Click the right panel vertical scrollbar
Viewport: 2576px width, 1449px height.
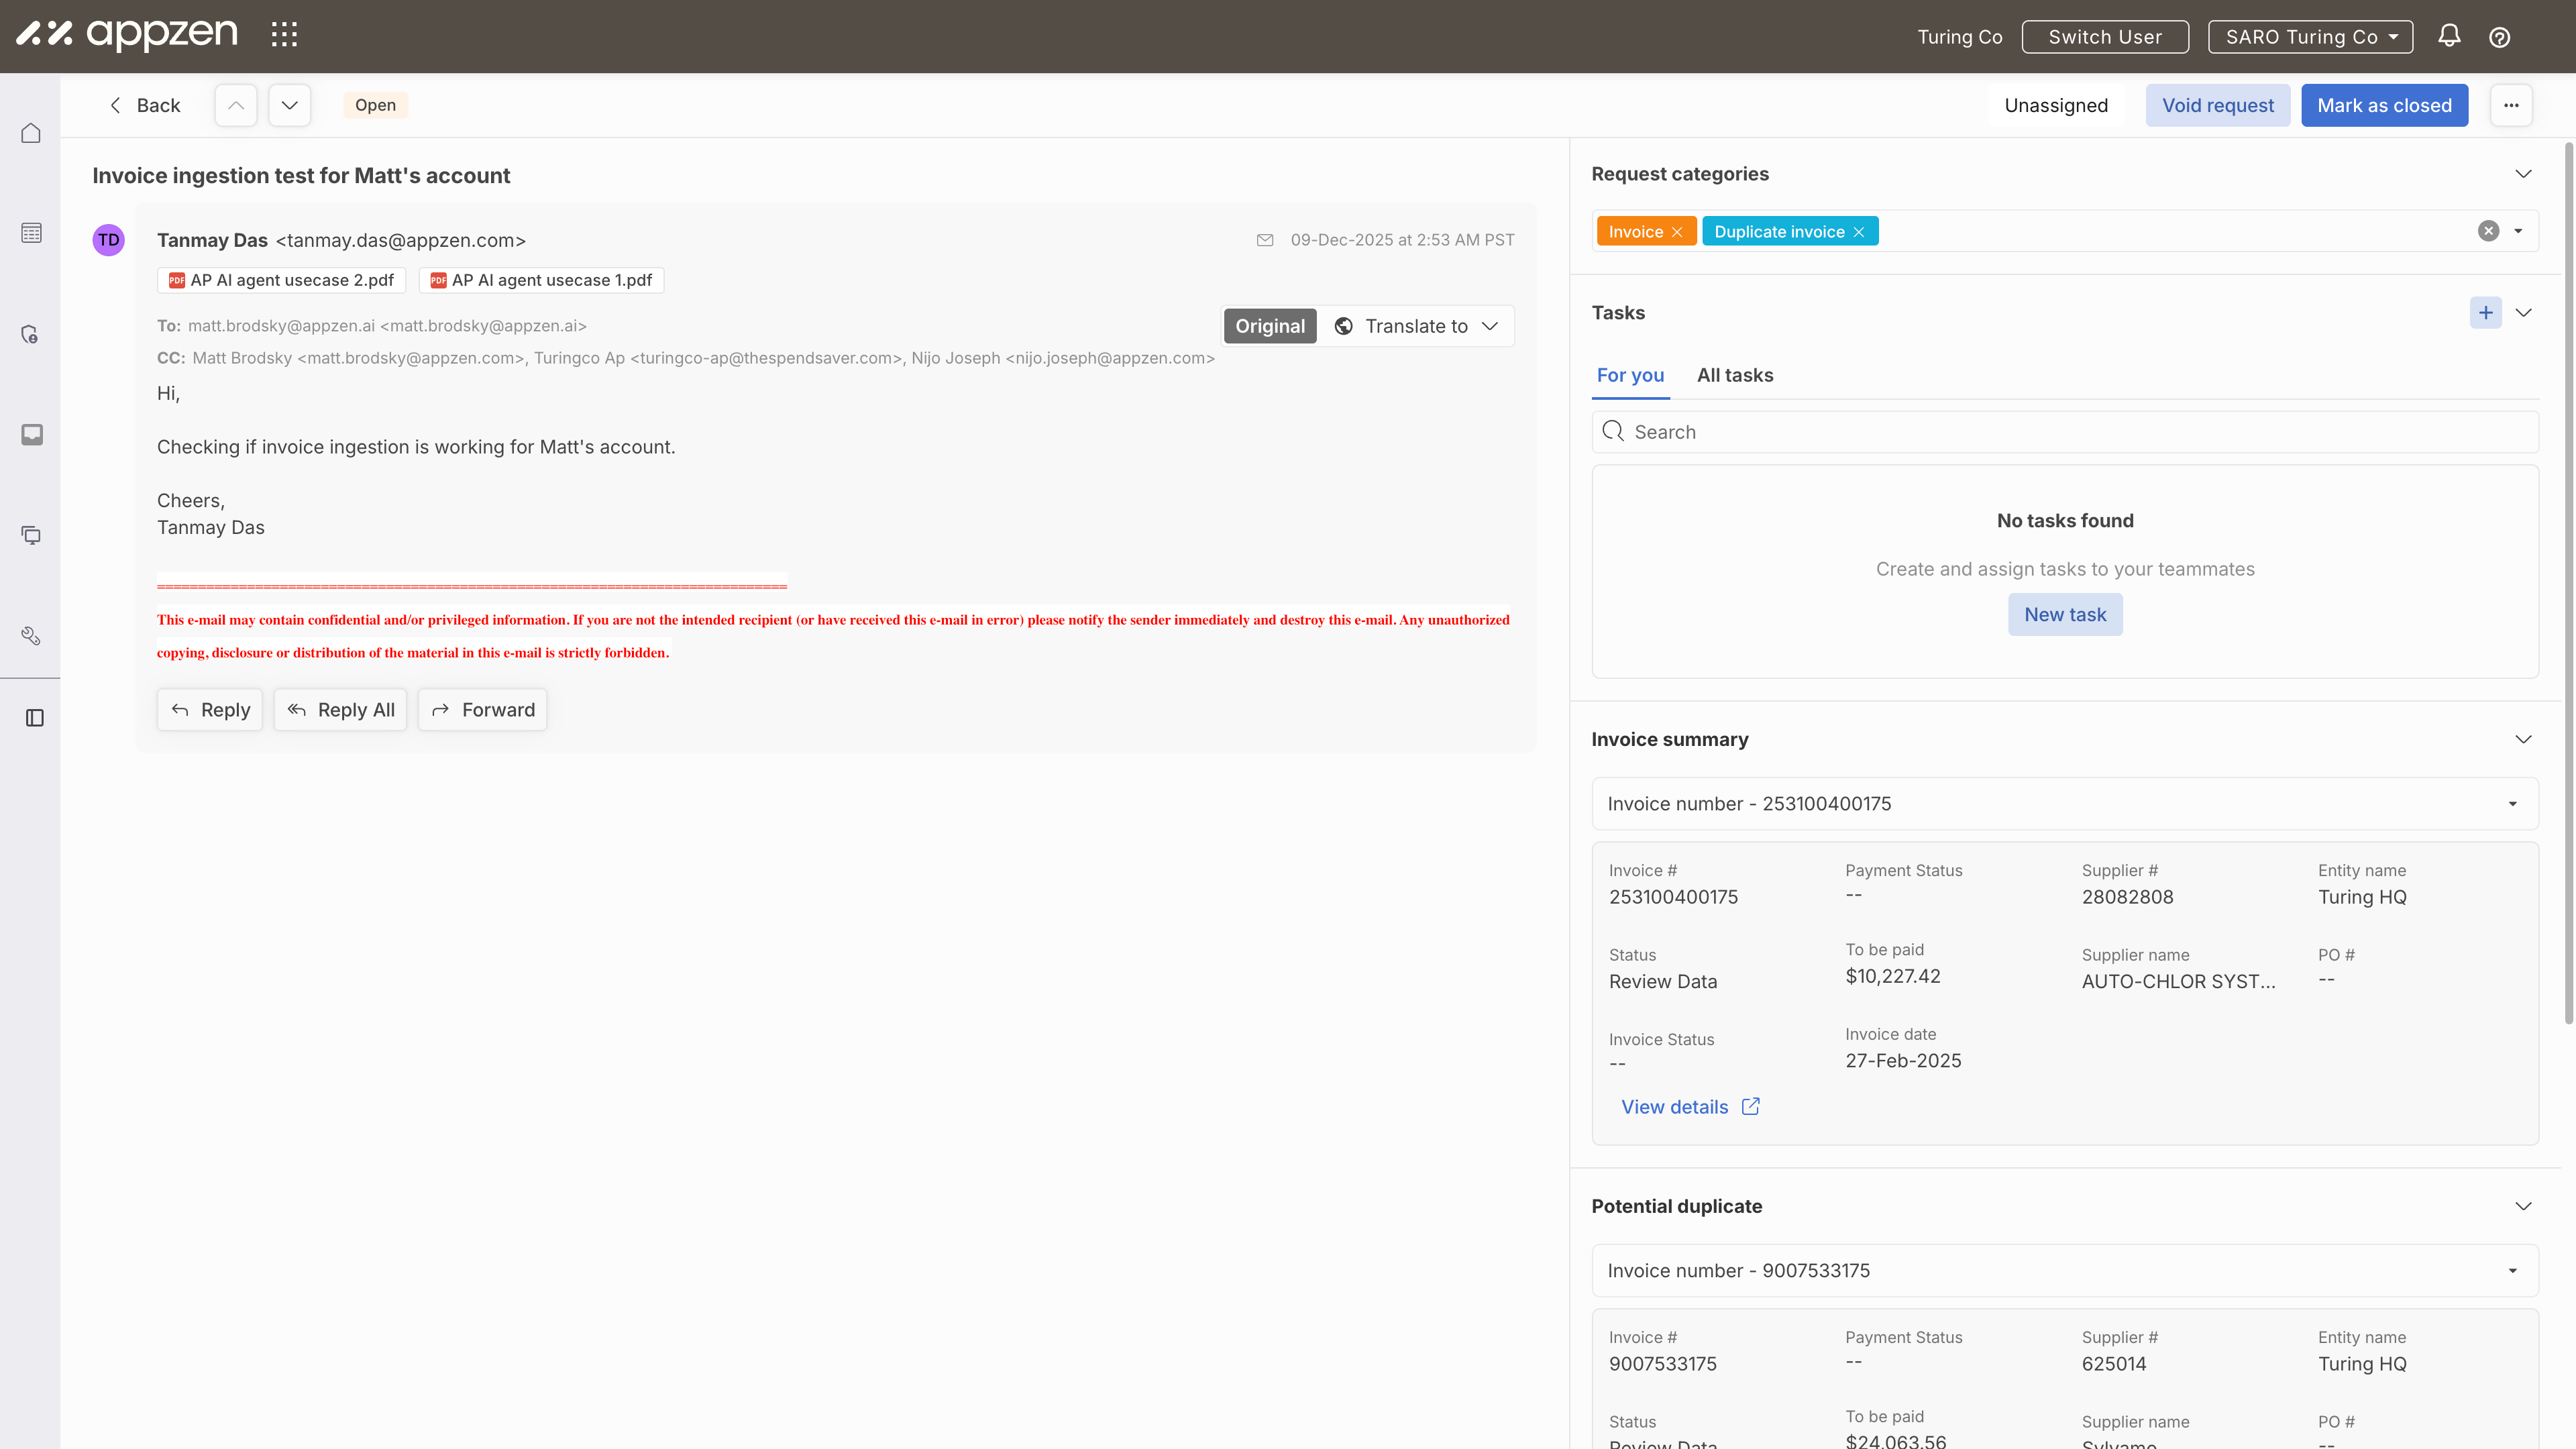click(2568, 580)
